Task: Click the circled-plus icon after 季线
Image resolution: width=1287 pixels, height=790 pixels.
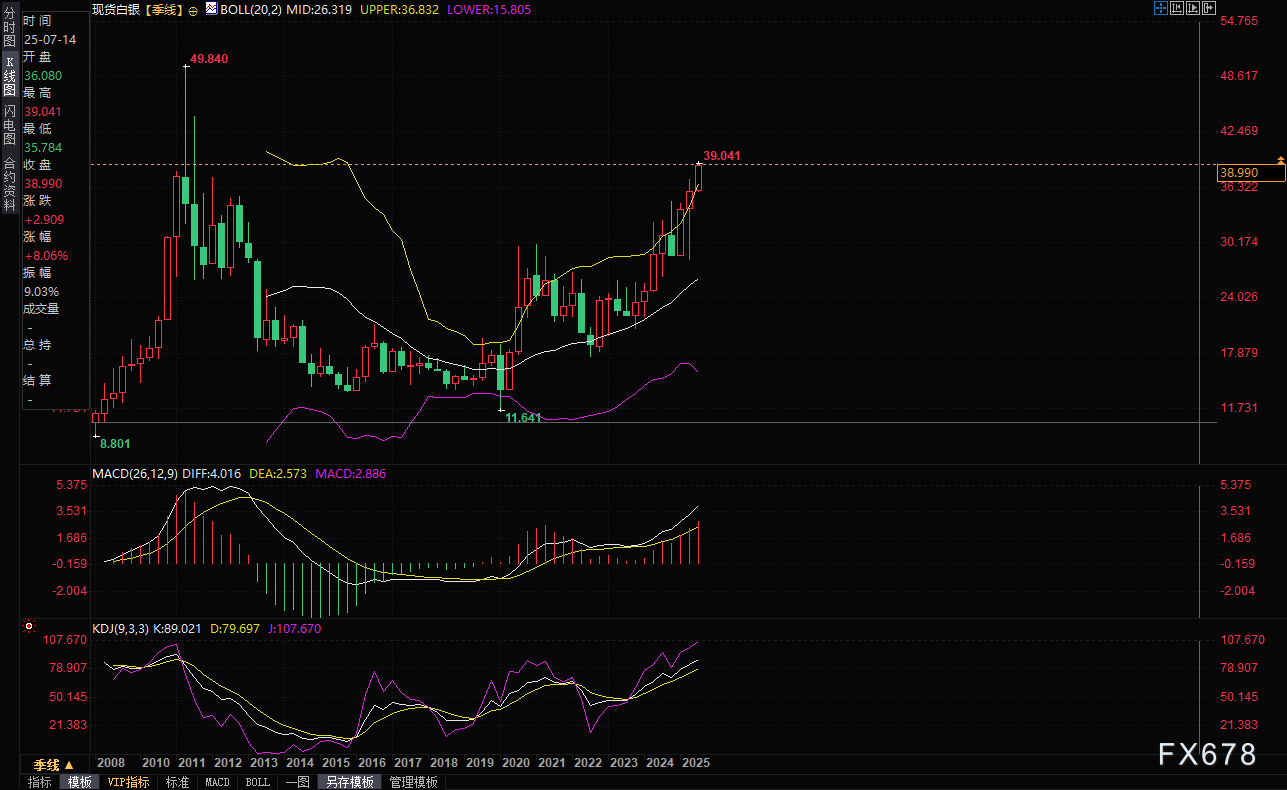Action: pyautogui.click(x=192, y=10)
